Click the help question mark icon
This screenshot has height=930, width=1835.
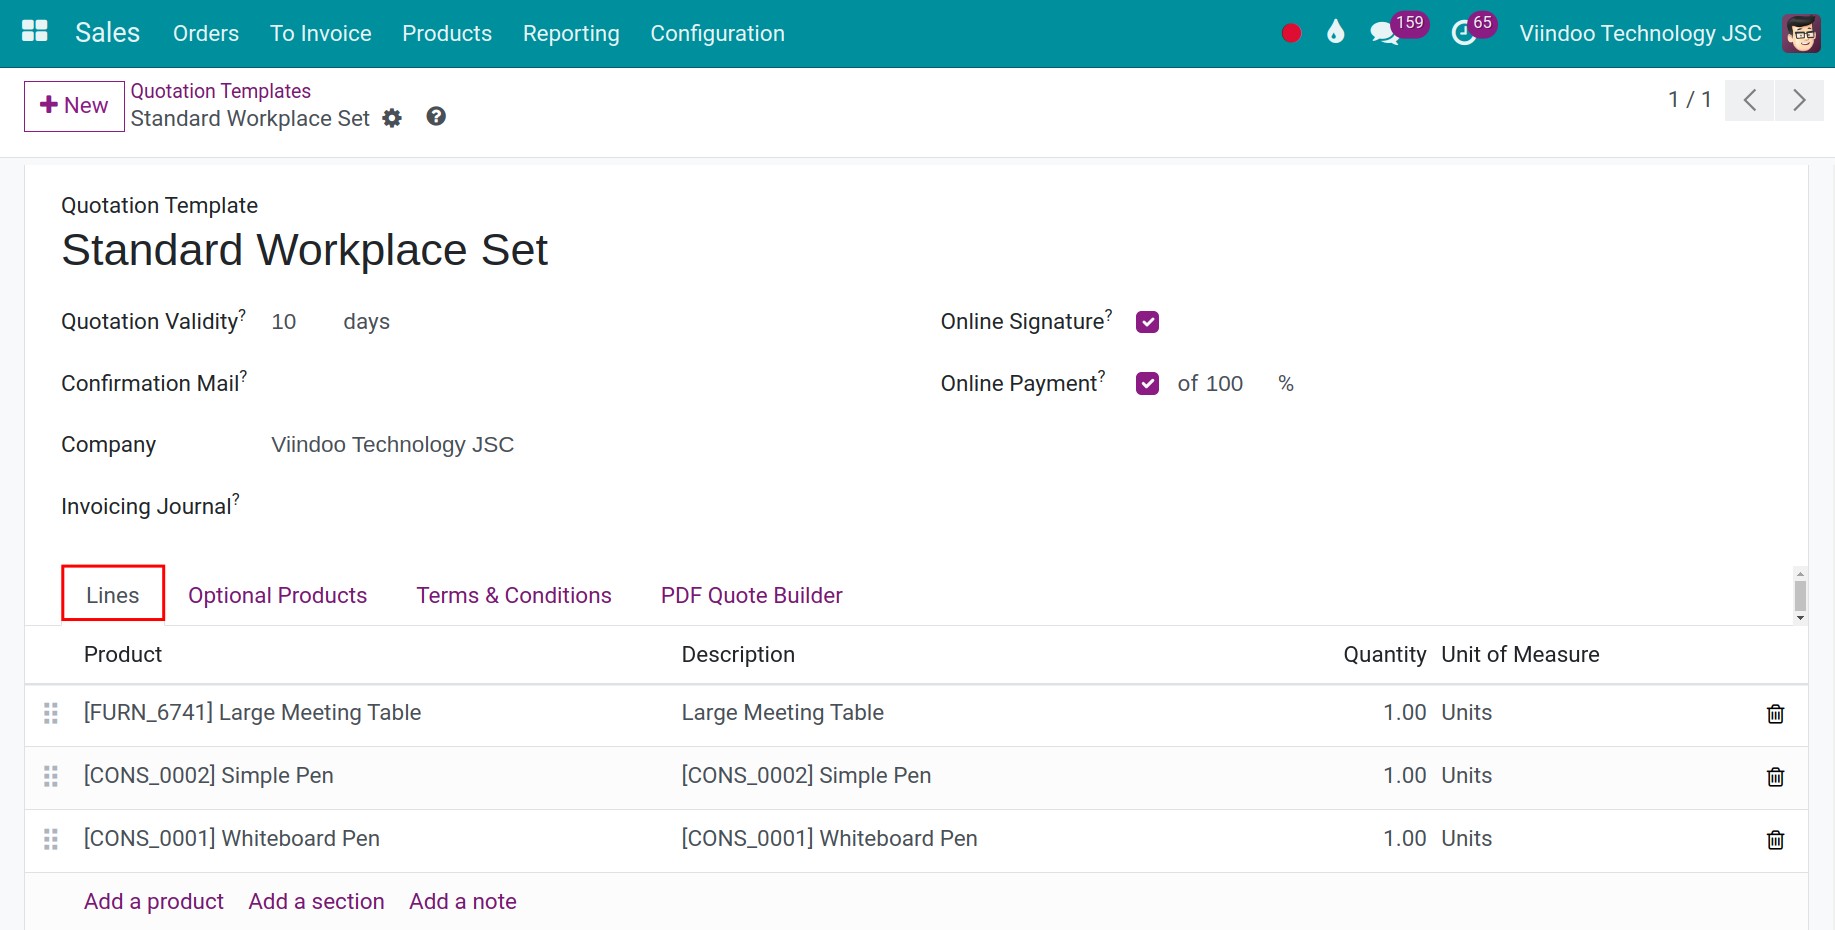coord(436,116)
